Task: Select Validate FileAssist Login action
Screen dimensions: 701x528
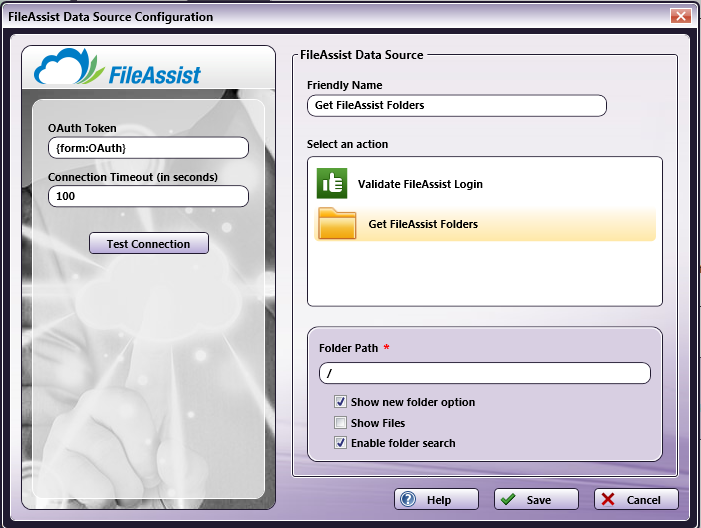Action: tap(485, 184)
